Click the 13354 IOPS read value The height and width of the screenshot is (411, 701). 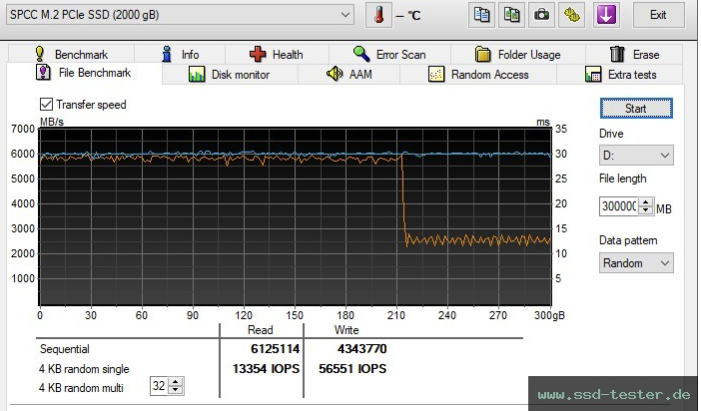click(x=266, y=369)
